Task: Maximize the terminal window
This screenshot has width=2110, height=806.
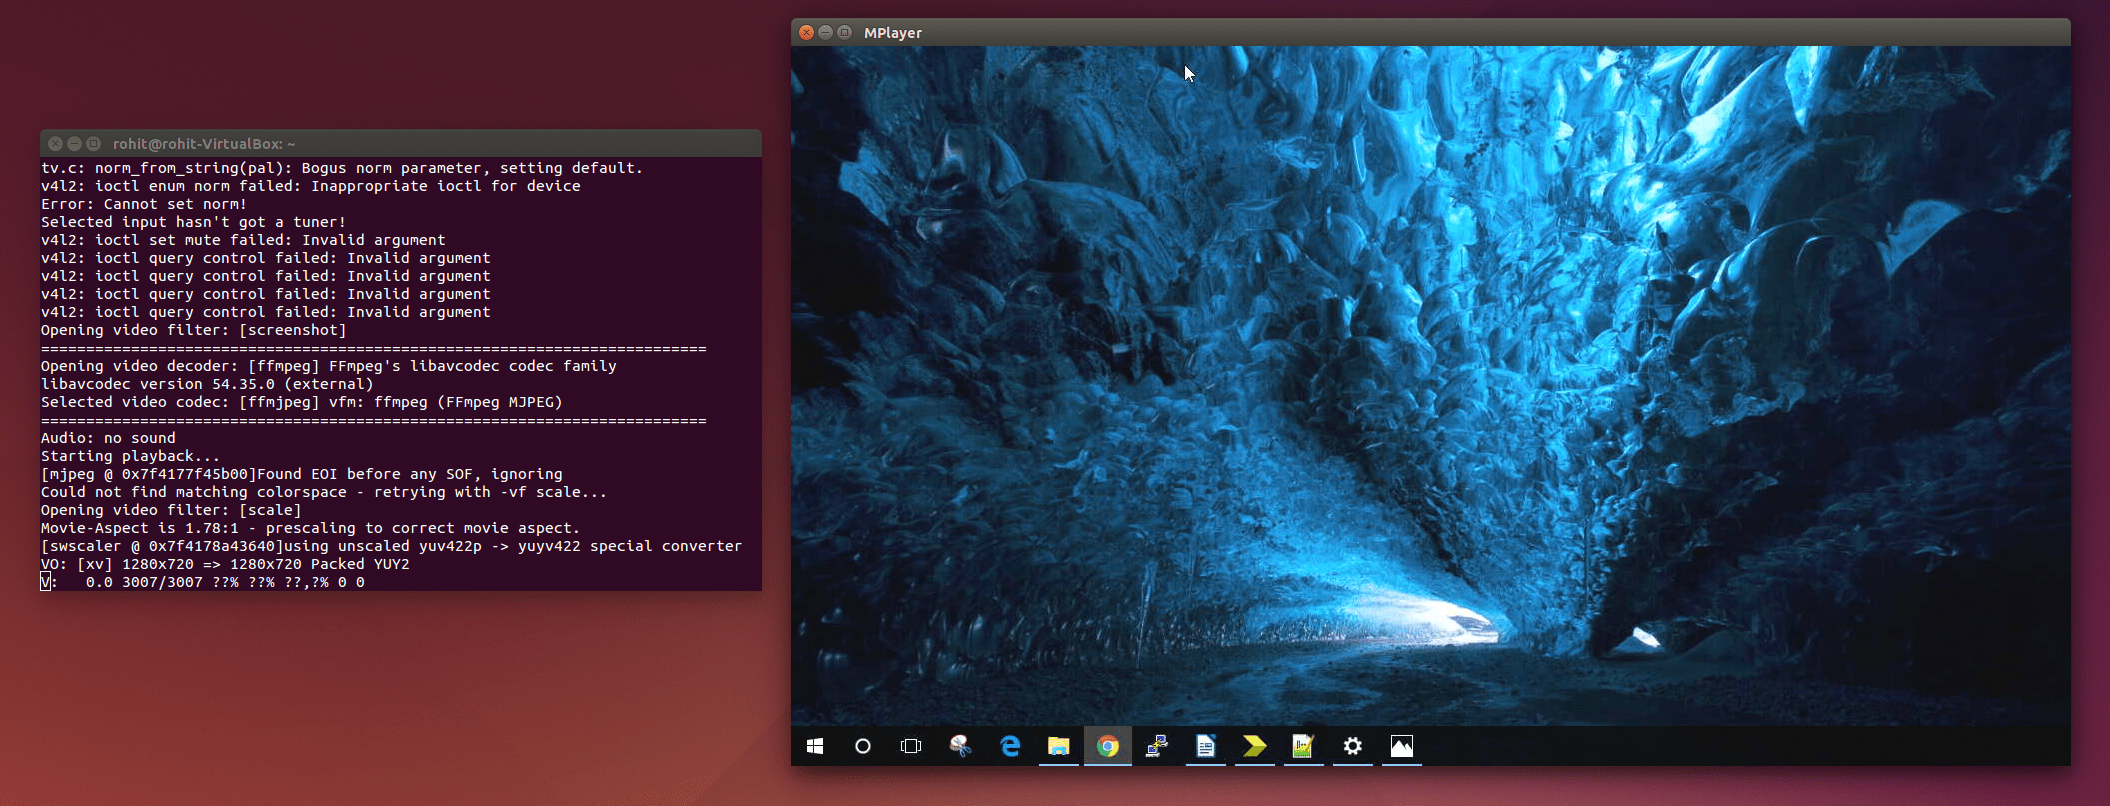Action: [x=93, y=143]
